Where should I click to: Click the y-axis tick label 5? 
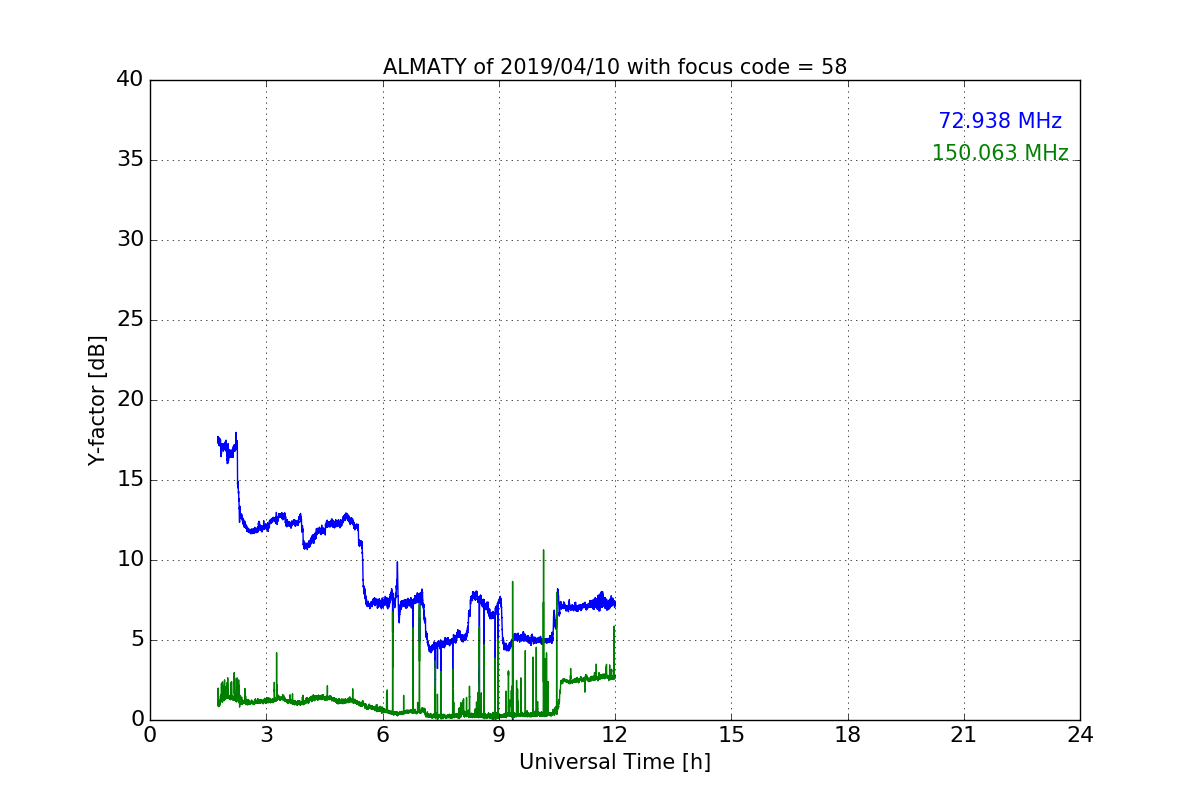tap(136, 640)
